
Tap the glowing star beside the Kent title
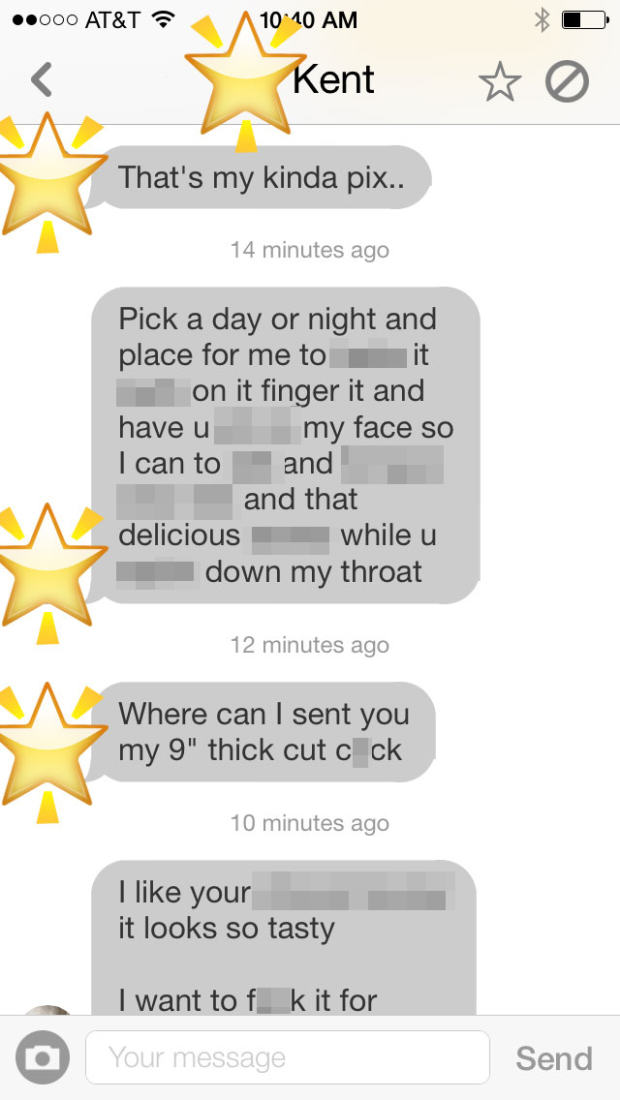tap(245, 79)
